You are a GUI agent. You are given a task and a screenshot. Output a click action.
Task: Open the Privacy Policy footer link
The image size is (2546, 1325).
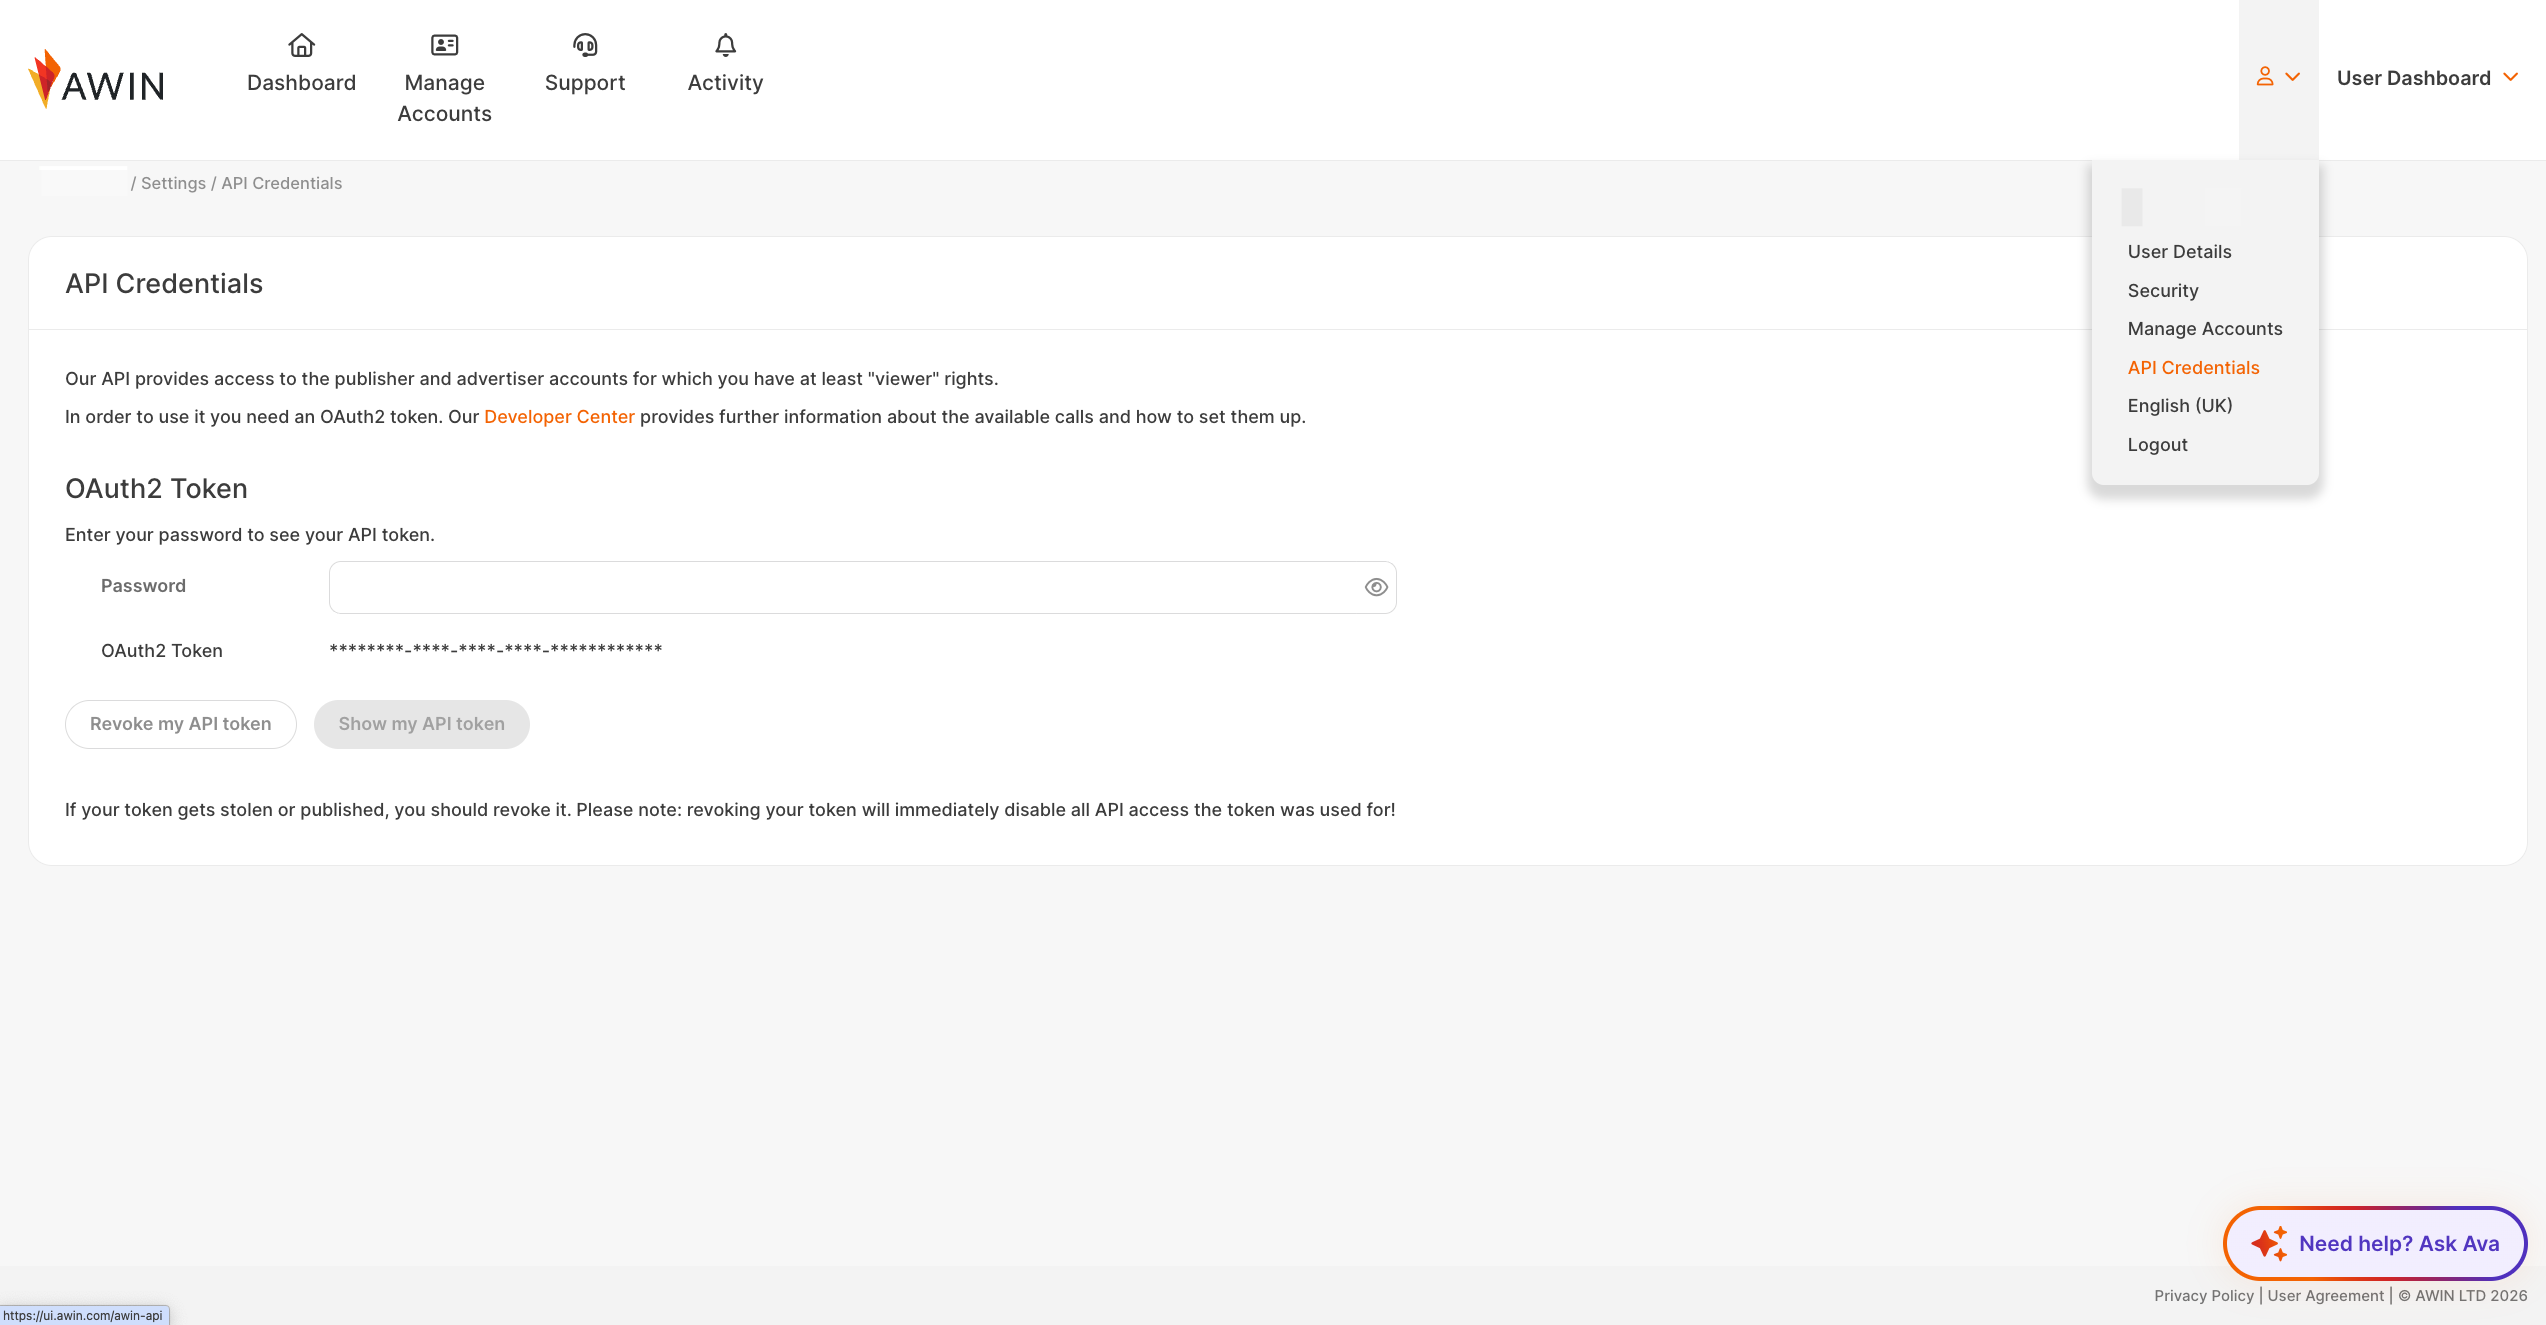click(2203, 1296)
